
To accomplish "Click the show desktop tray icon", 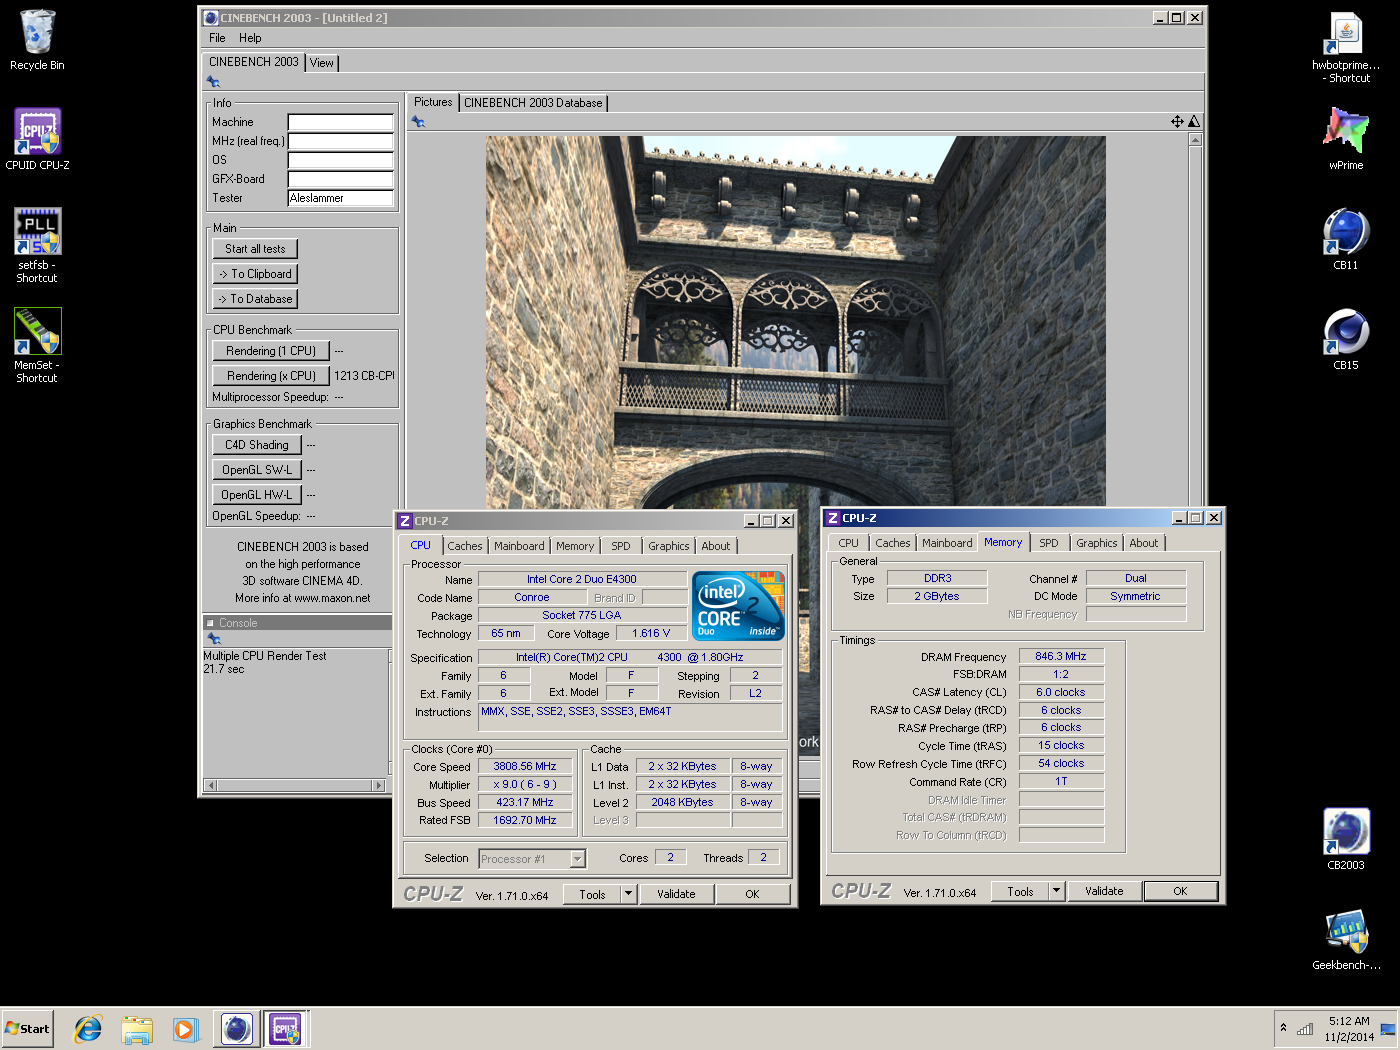I will (x=1388, y=1028).
